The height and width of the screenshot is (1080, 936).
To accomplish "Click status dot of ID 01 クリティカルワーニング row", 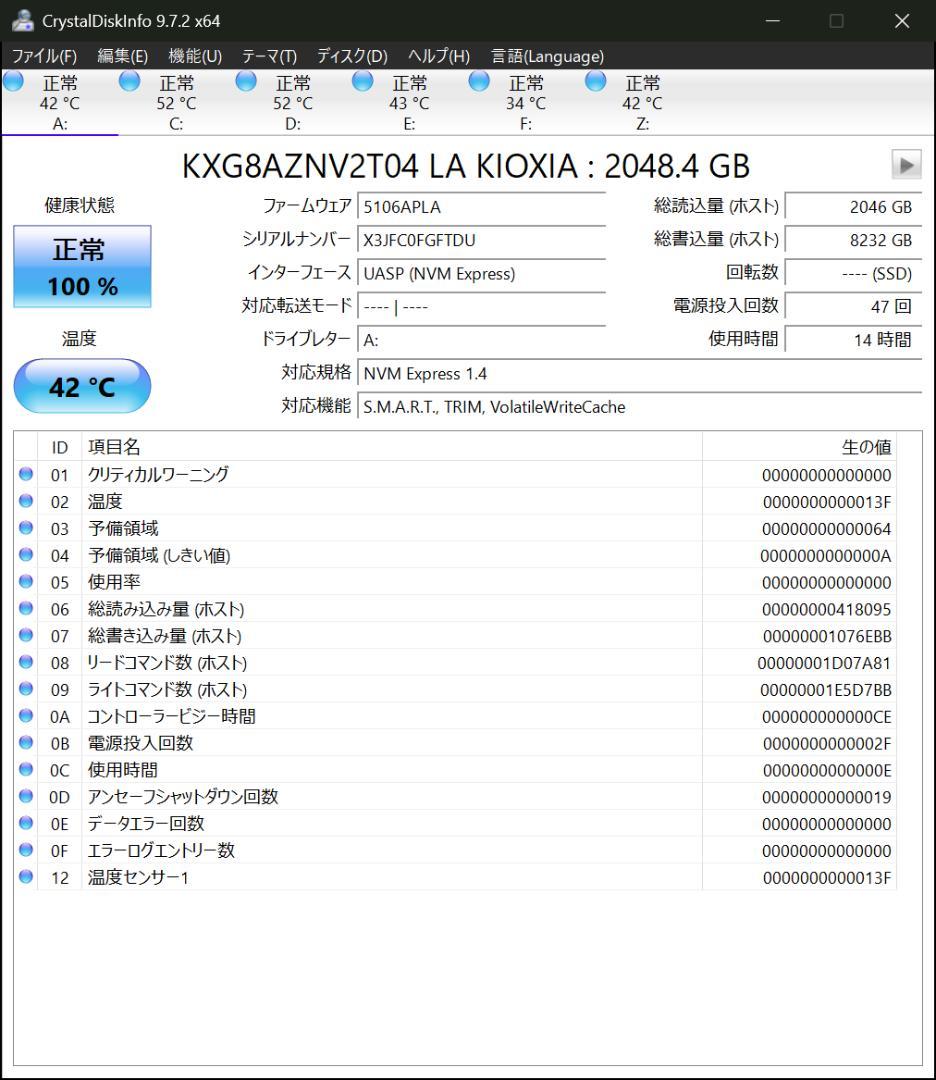I will point(26,474).
